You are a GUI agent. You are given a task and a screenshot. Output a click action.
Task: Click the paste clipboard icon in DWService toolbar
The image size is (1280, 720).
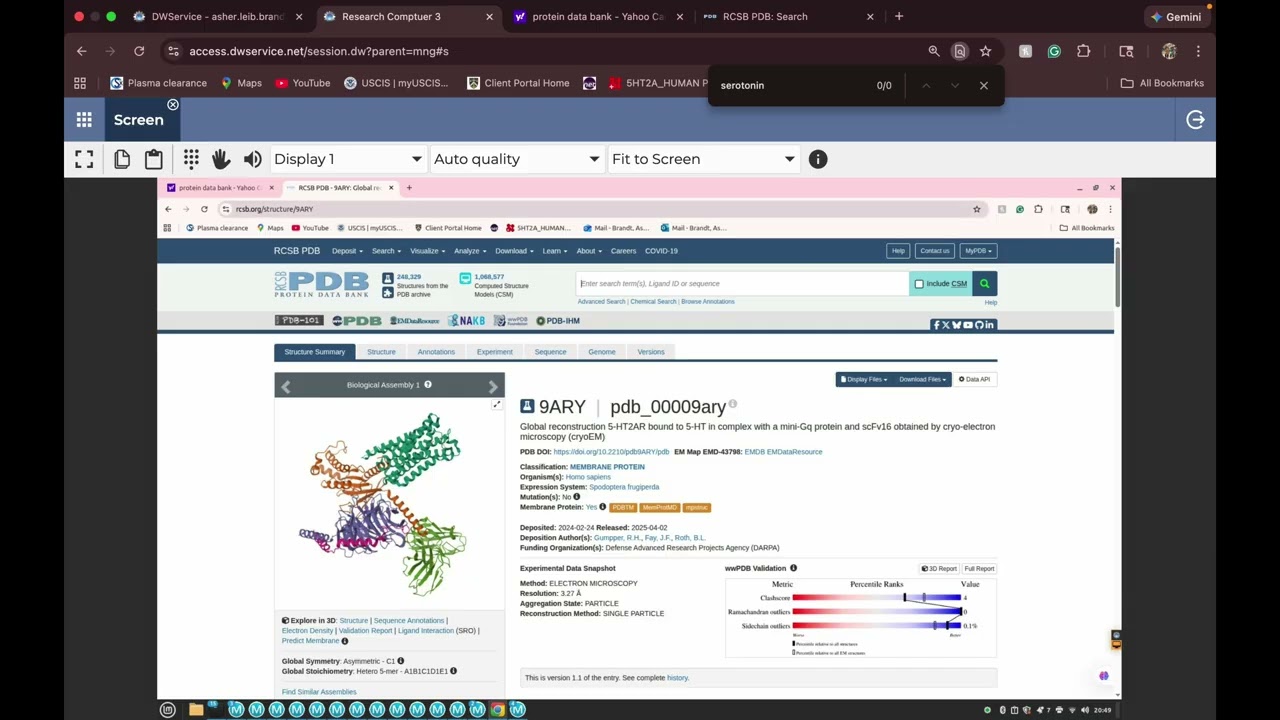coord(153,159)
